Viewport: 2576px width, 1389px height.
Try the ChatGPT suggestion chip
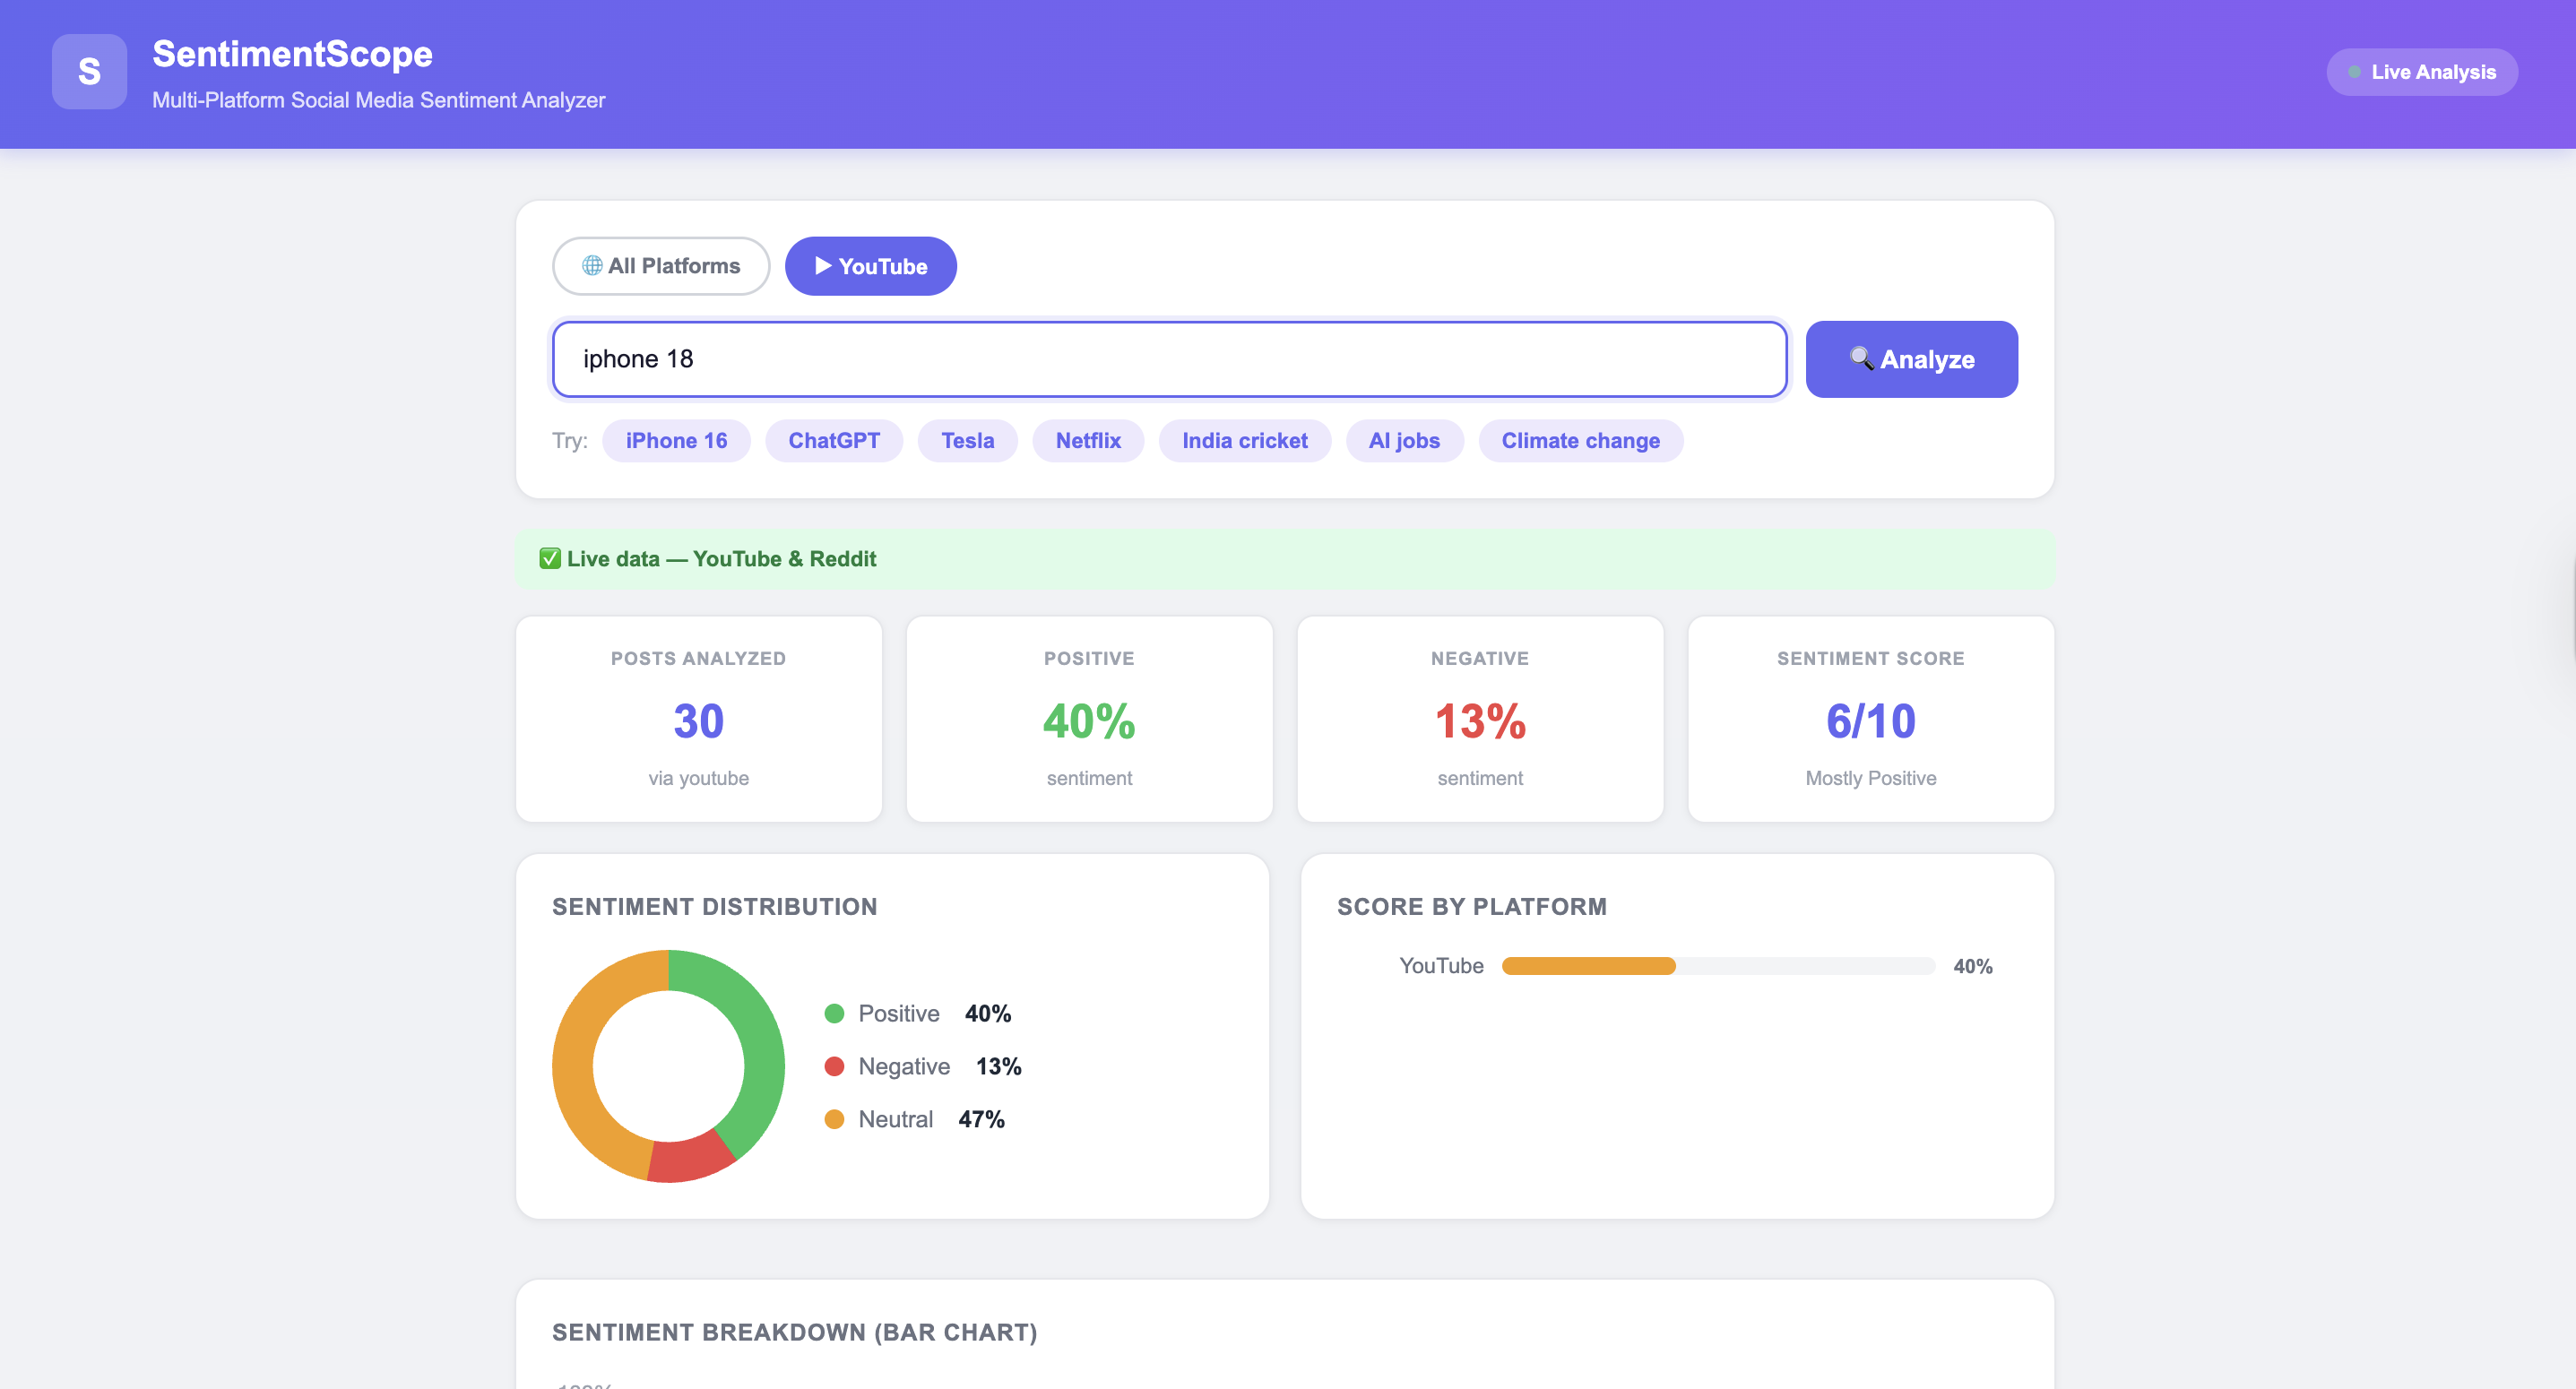[x=834, y=441]
